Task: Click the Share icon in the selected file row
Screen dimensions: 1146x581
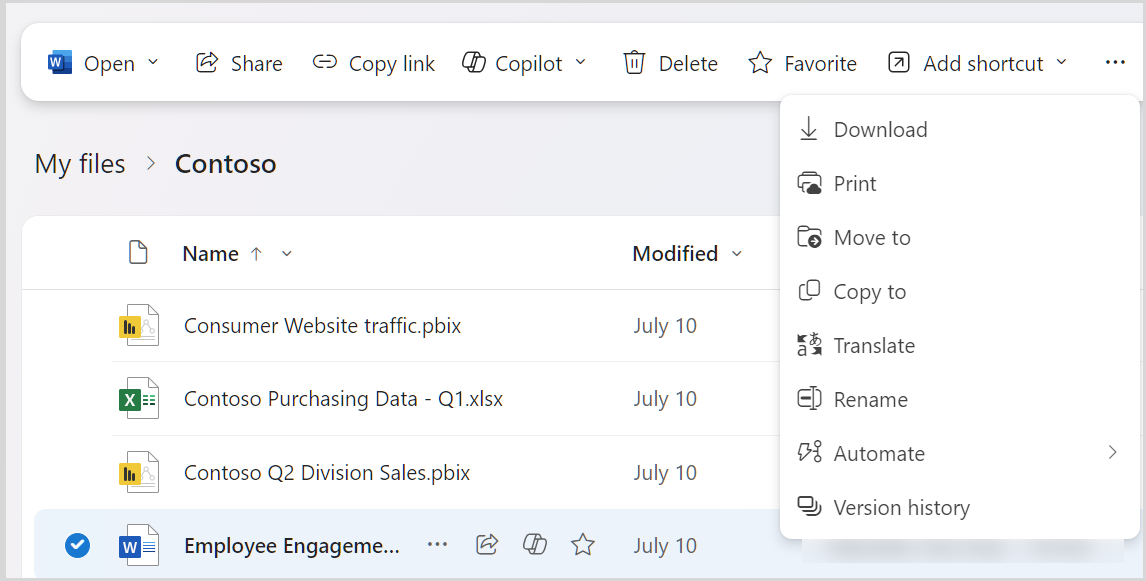Action: (487, 545)
